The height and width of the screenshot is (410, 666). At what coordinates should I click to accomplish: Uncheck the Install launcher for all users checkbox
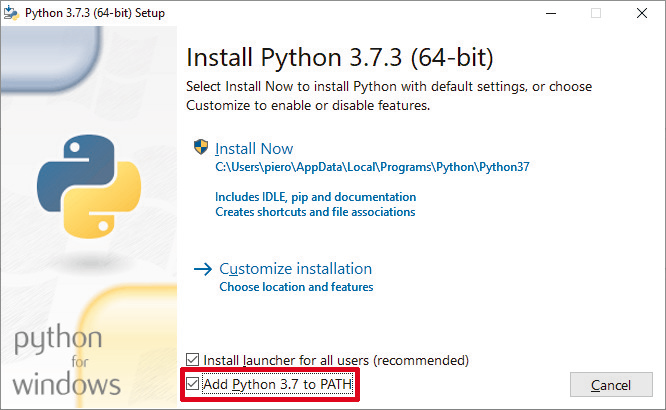(193, 360)
